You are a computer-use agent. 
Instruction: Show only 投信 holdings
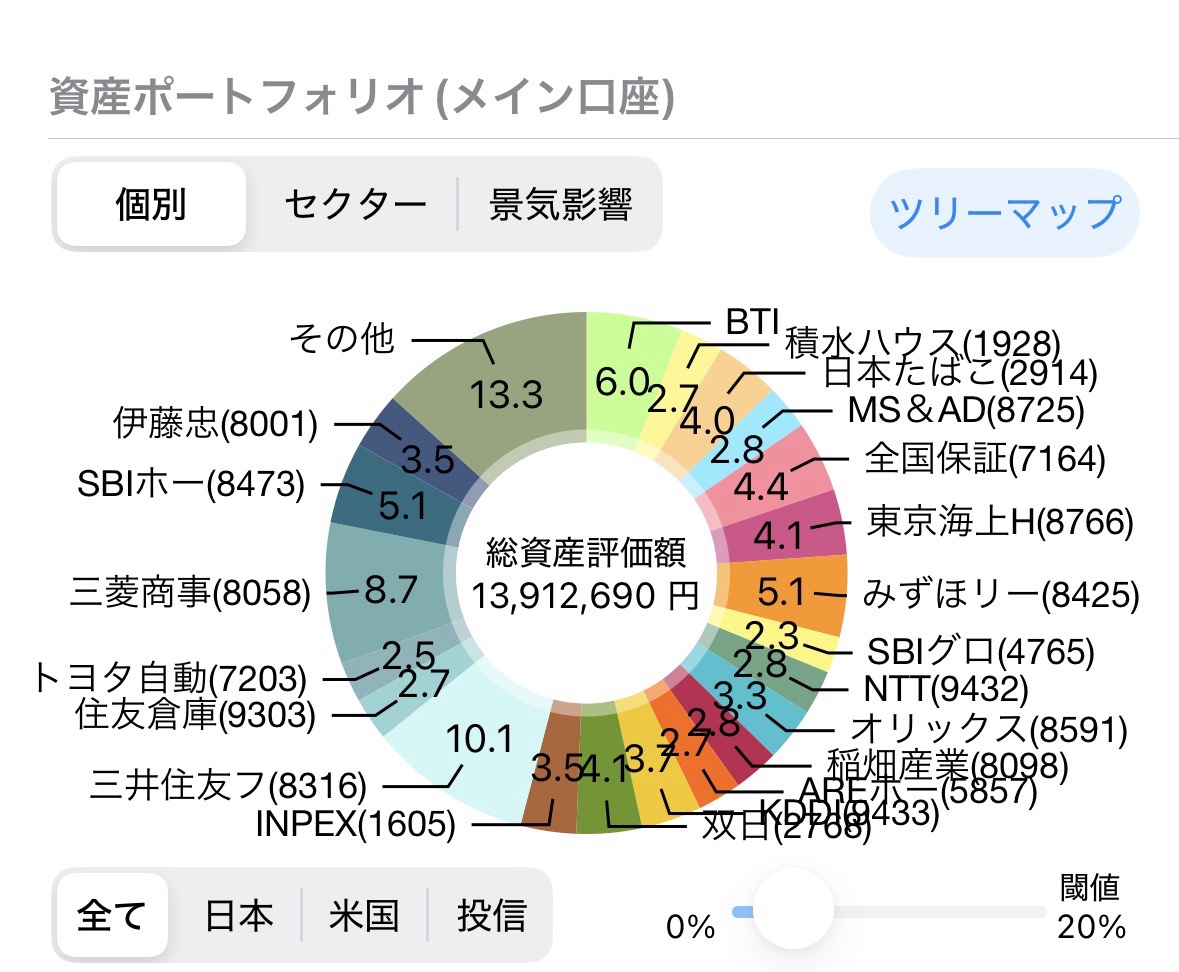491,915
